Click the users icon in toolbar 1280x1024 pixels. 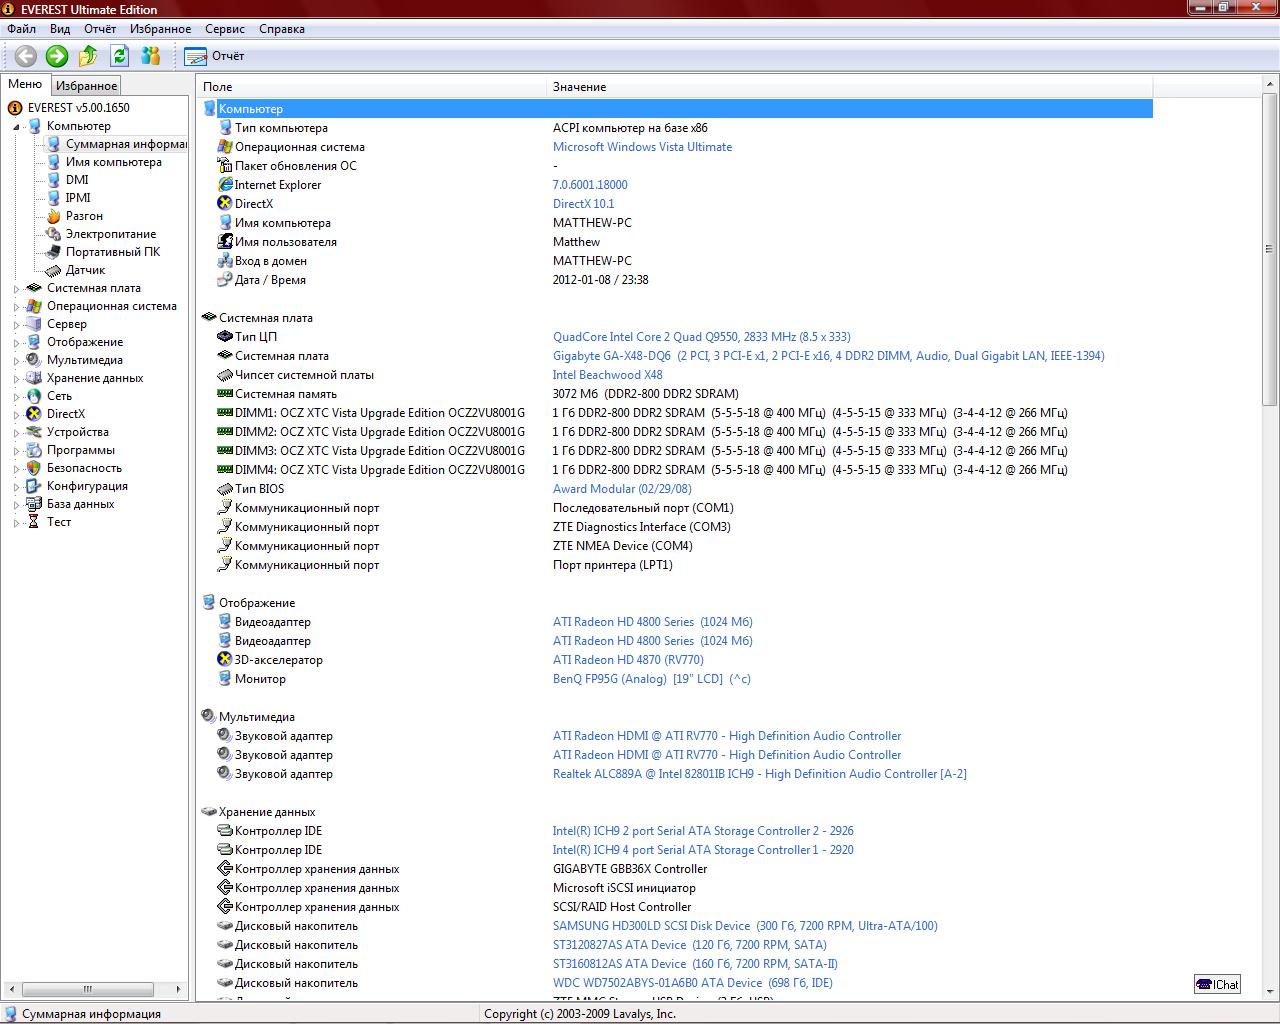pos(151,56)
